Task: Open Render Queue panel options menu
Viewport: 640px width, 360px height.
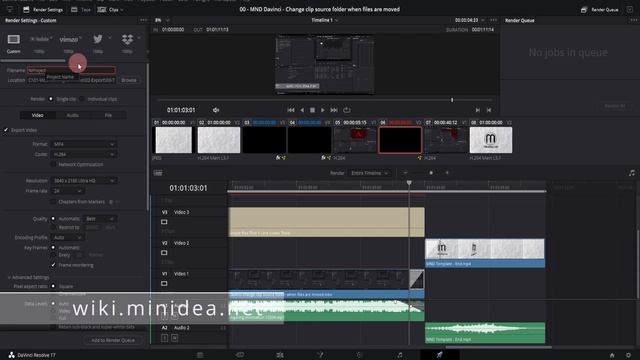Action: pos(633,20)
